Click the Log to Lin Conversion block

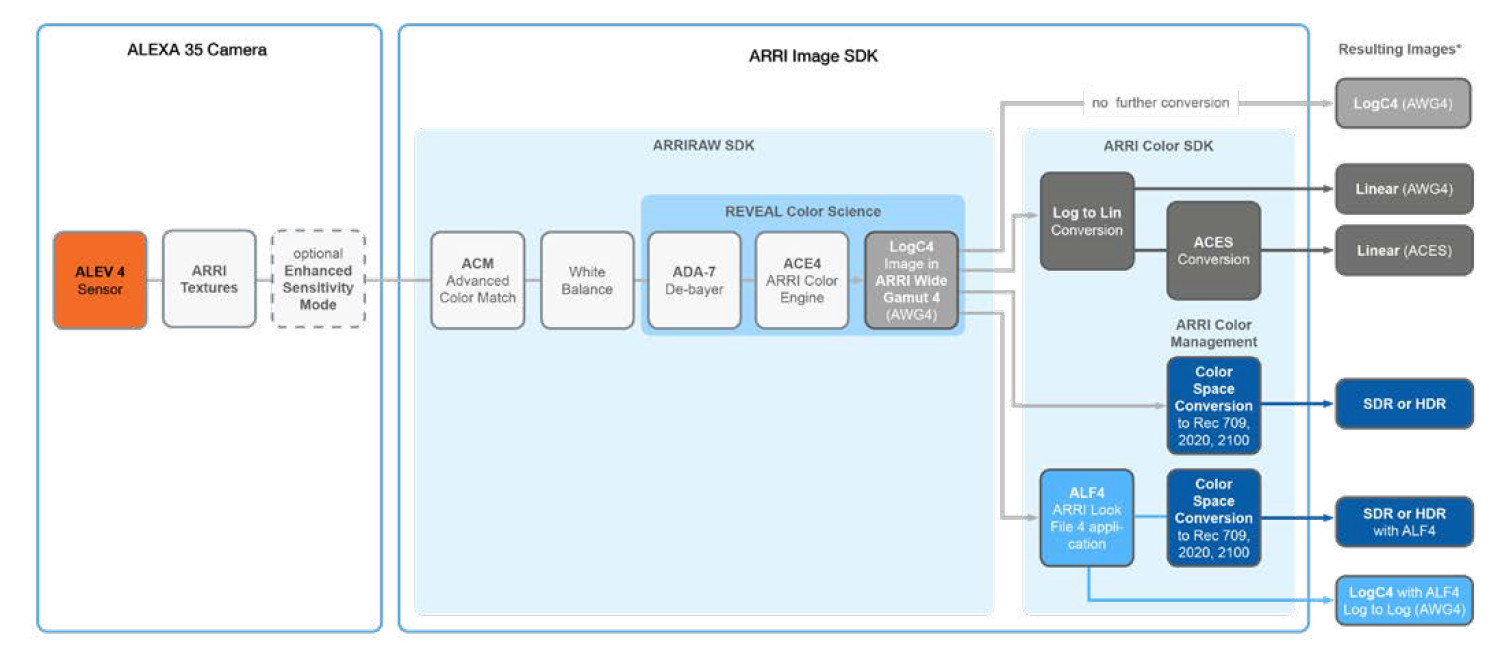coord(1087,221)
